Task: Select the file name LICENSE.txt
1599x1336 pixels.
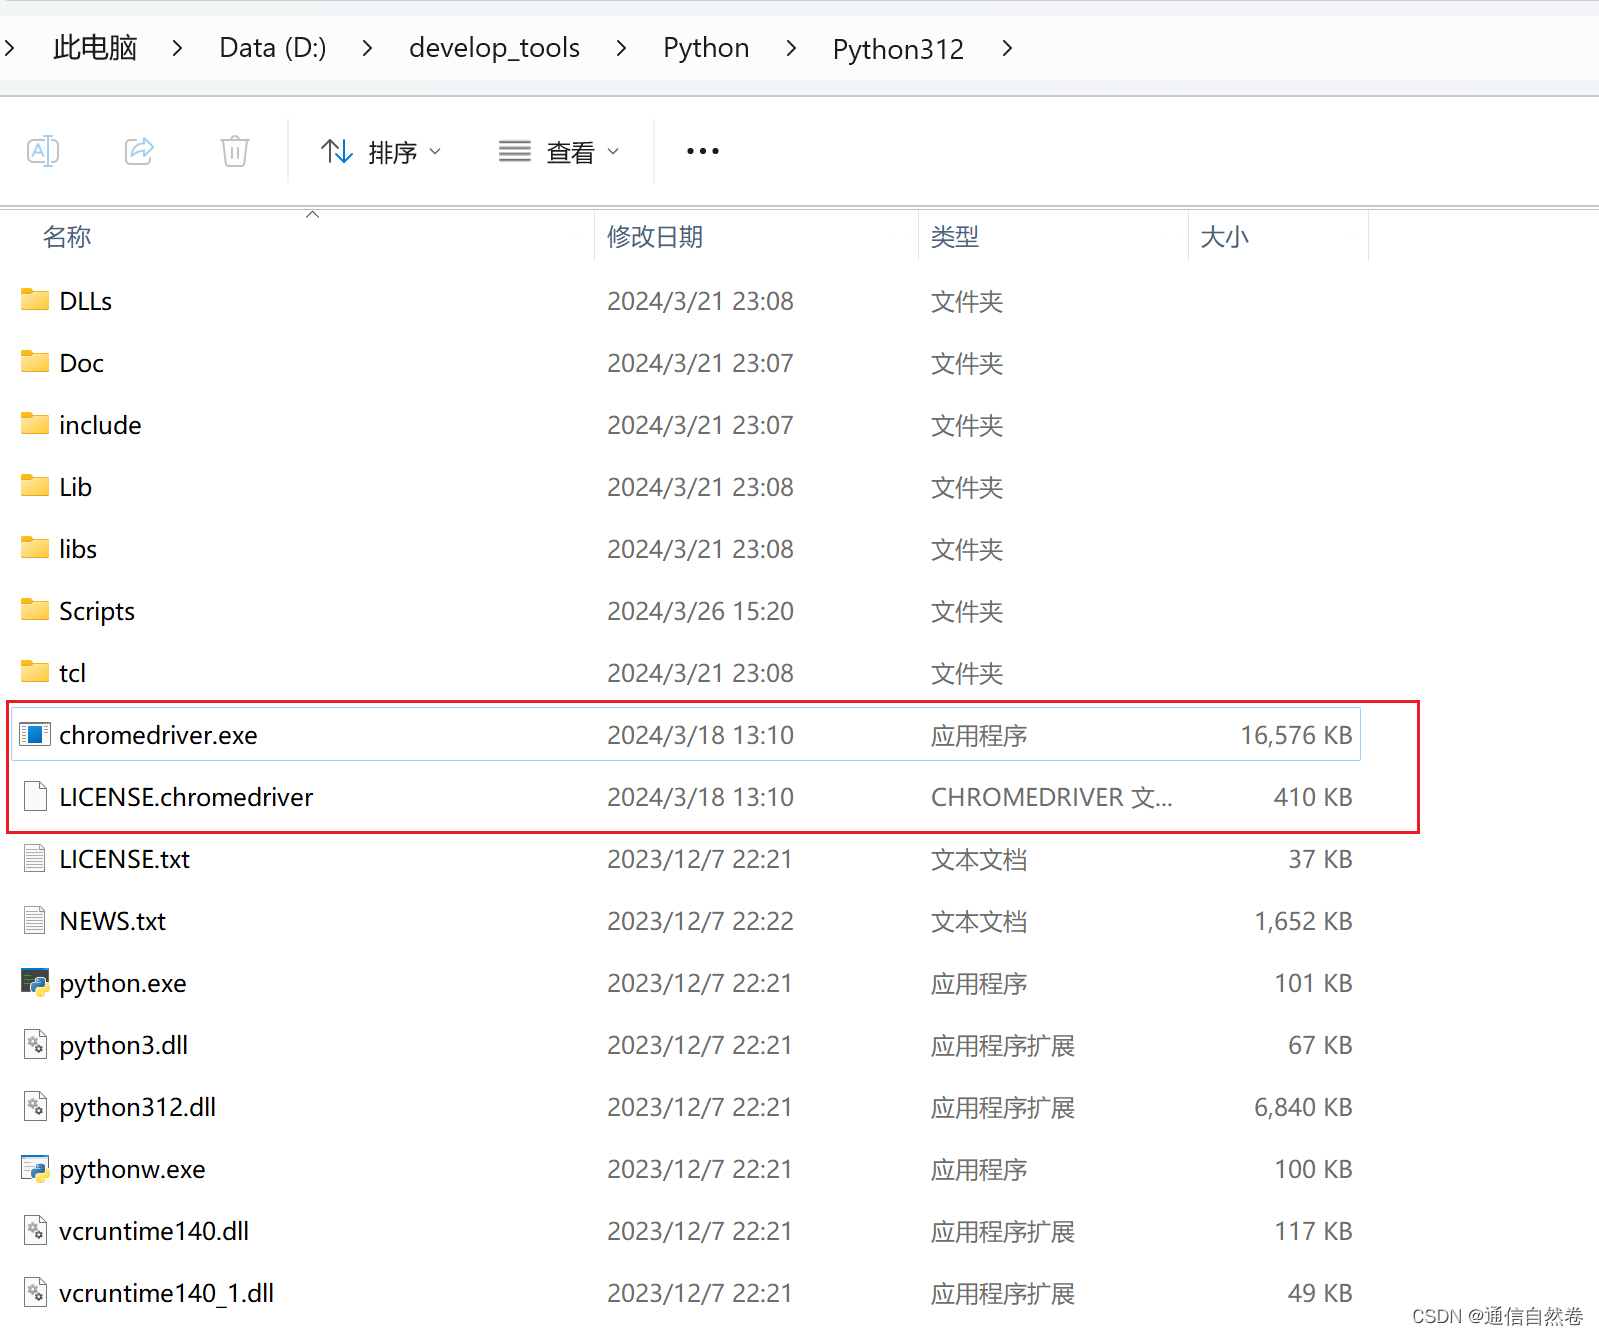Action: pos(124,859)
